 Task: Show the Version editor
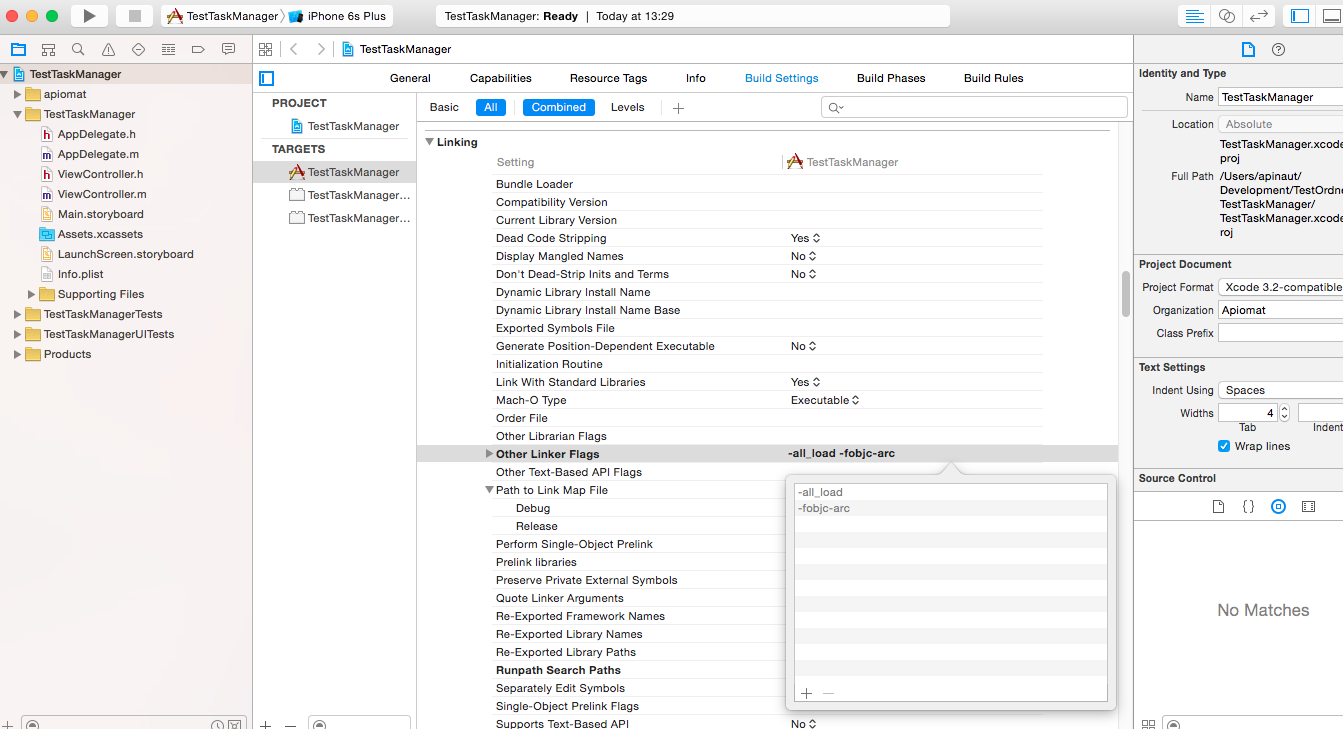1259,16
